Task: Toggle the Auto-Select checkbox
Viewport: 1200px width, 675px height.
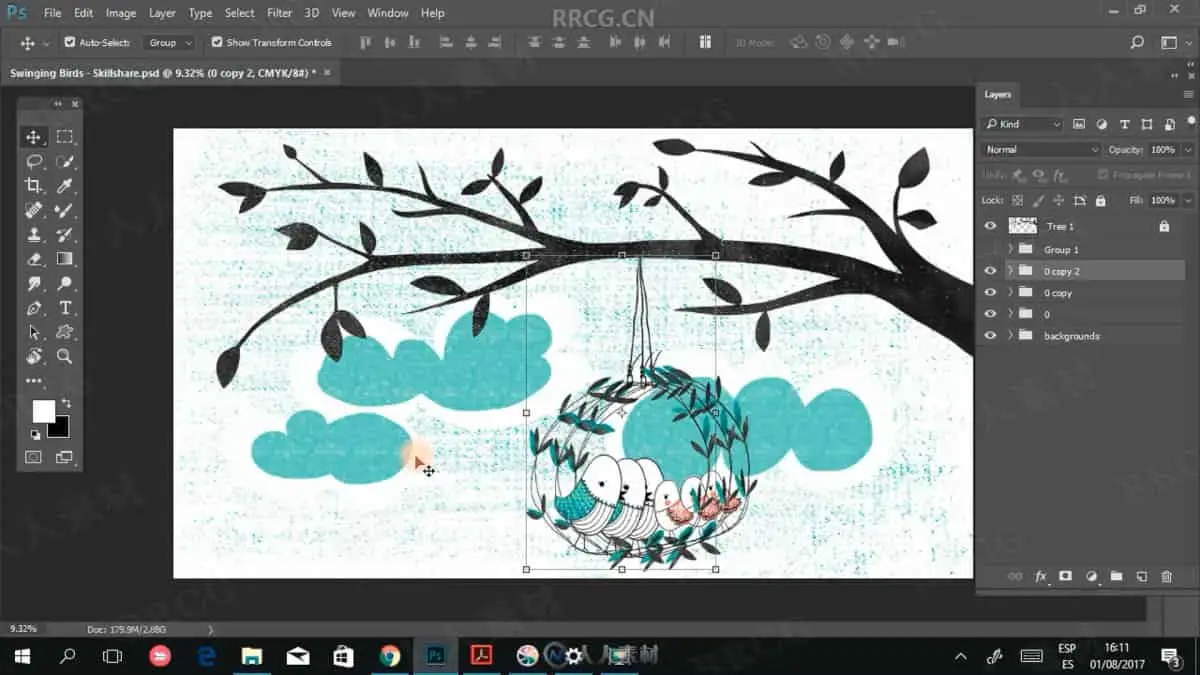Action: click(70, 43)
